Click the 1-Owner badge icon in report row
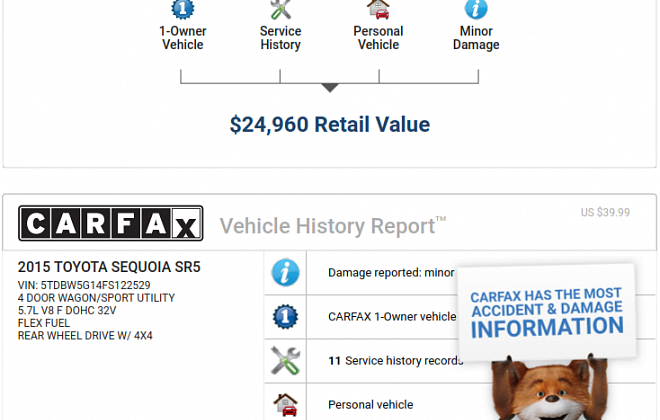Viewport: 660px width, 420px height. coord(285,316)
